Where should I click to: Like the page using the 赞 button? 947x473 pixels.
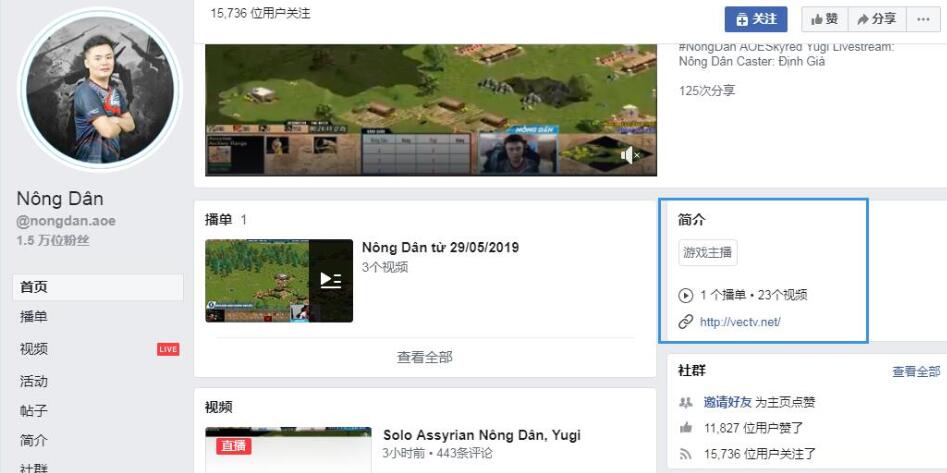pos(824,19)
